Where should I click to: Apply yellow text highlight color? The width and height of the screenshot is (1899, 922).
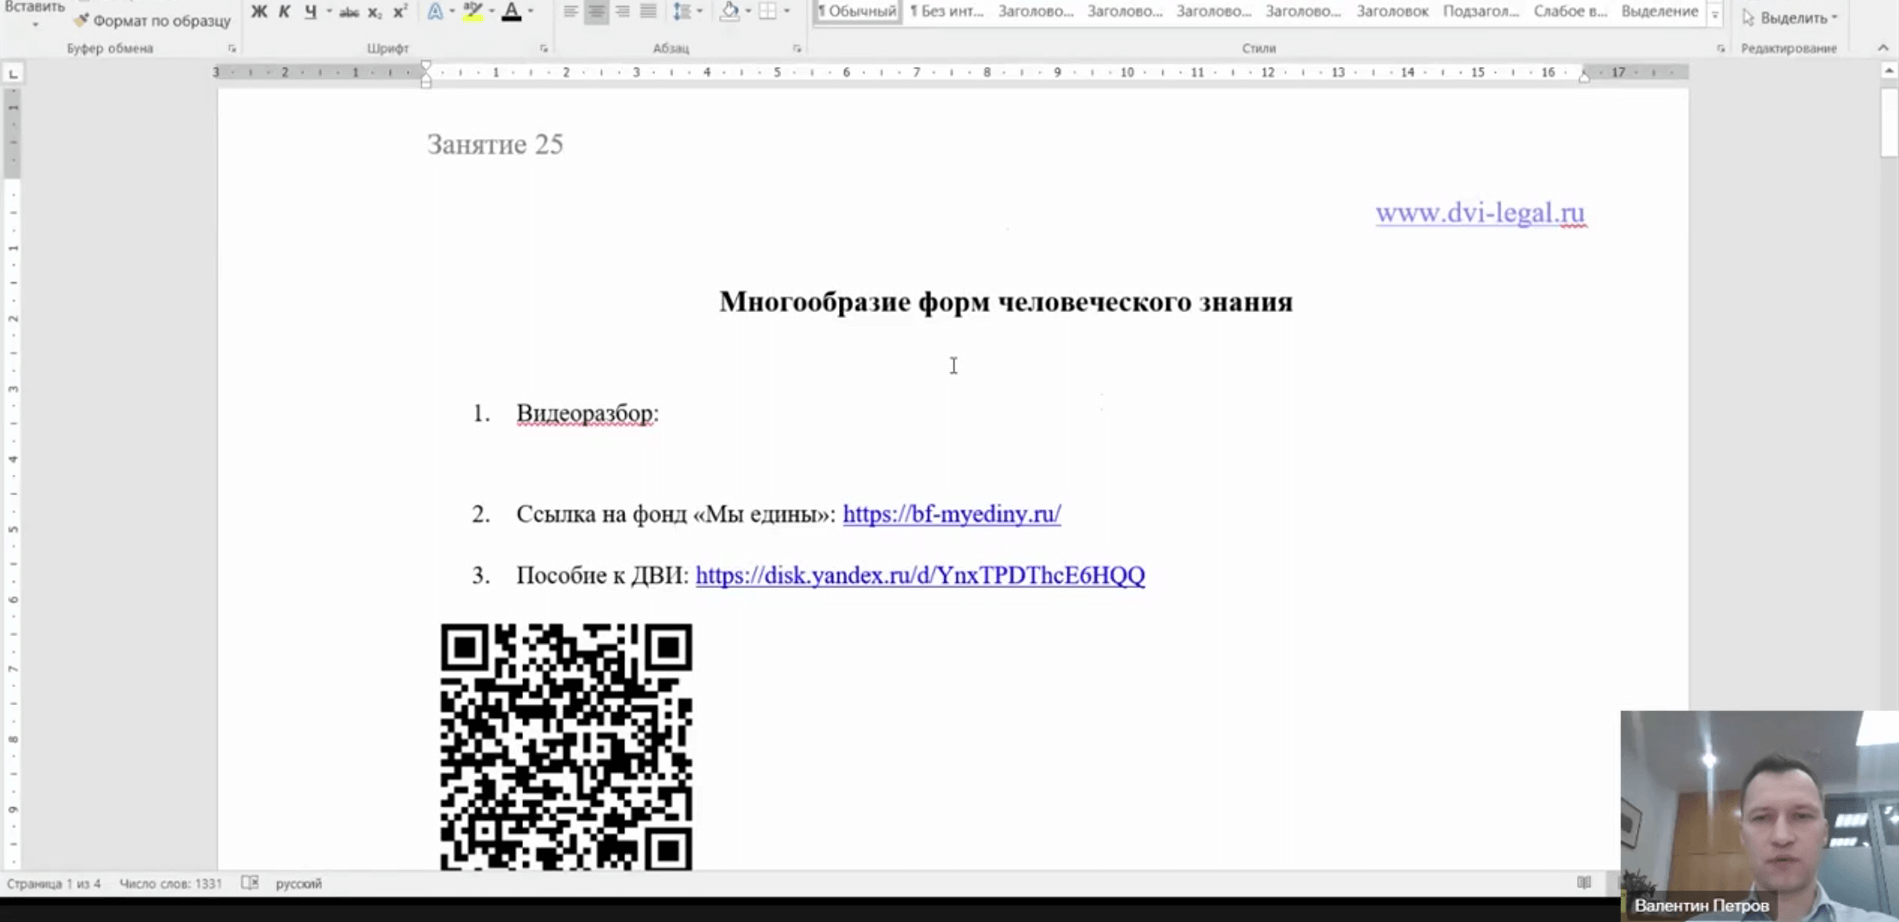473,12
